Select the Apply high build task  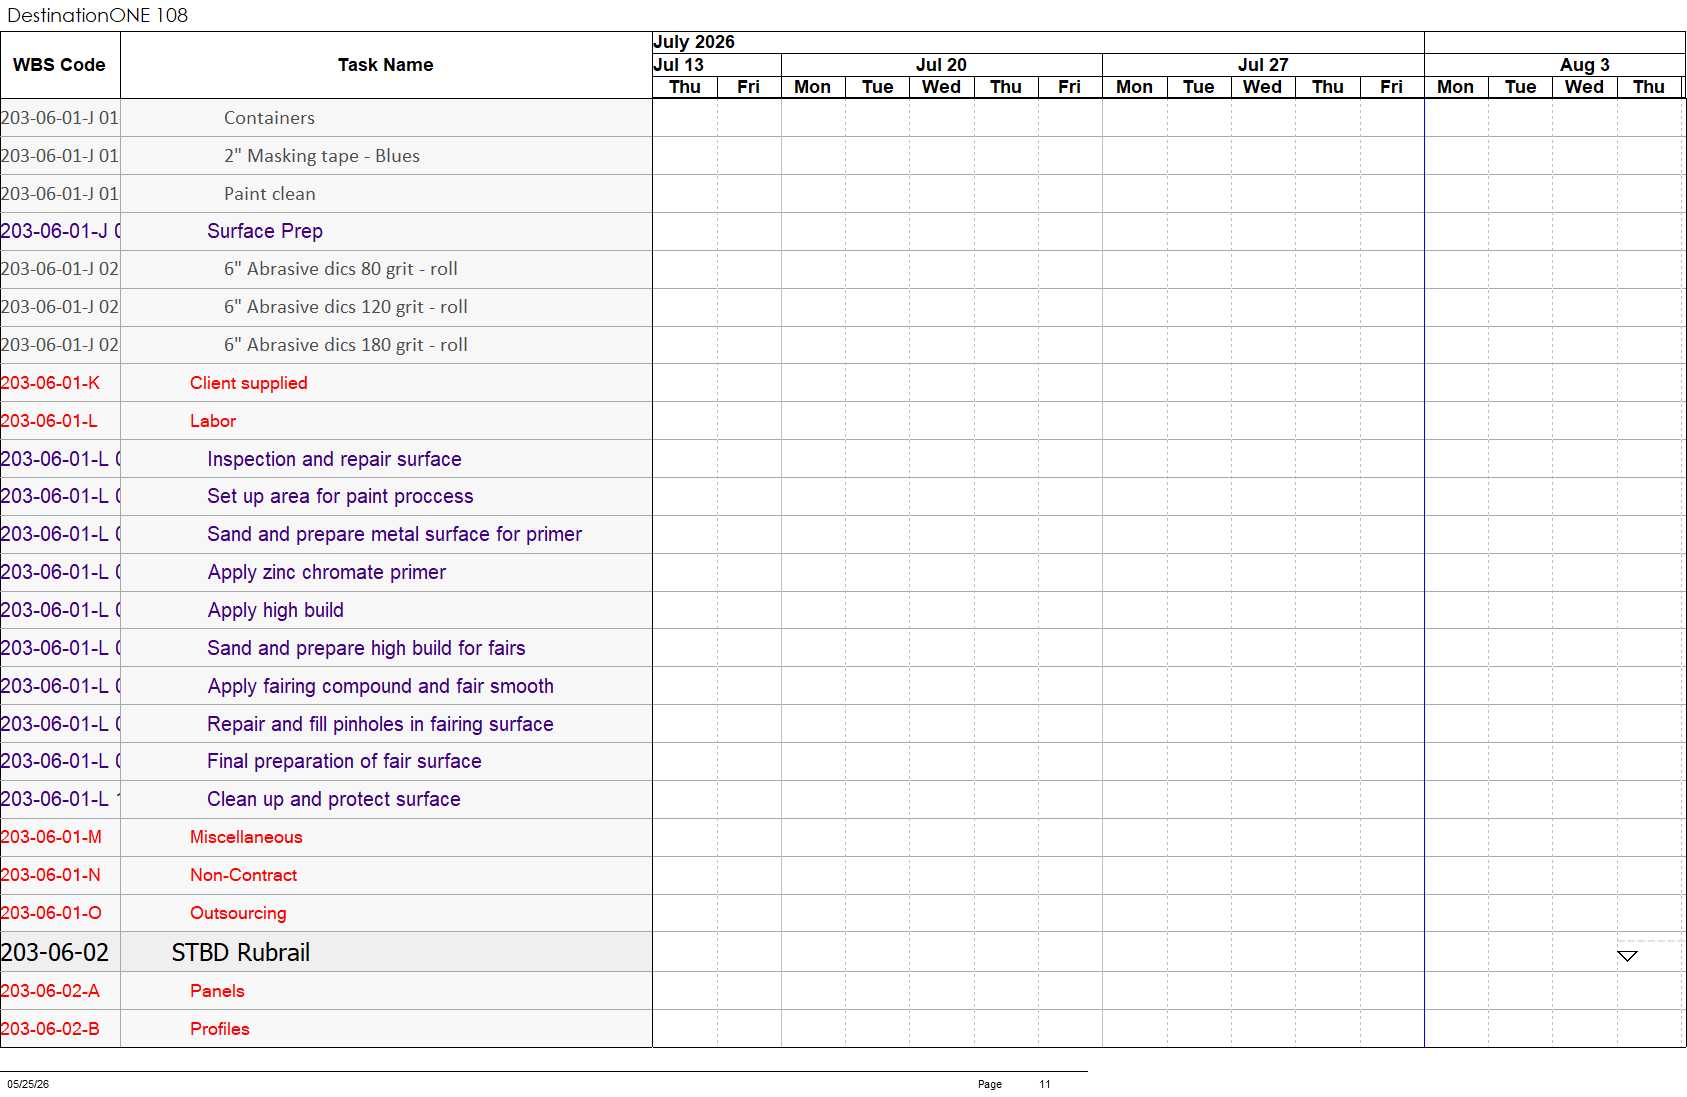coord(275,610)
